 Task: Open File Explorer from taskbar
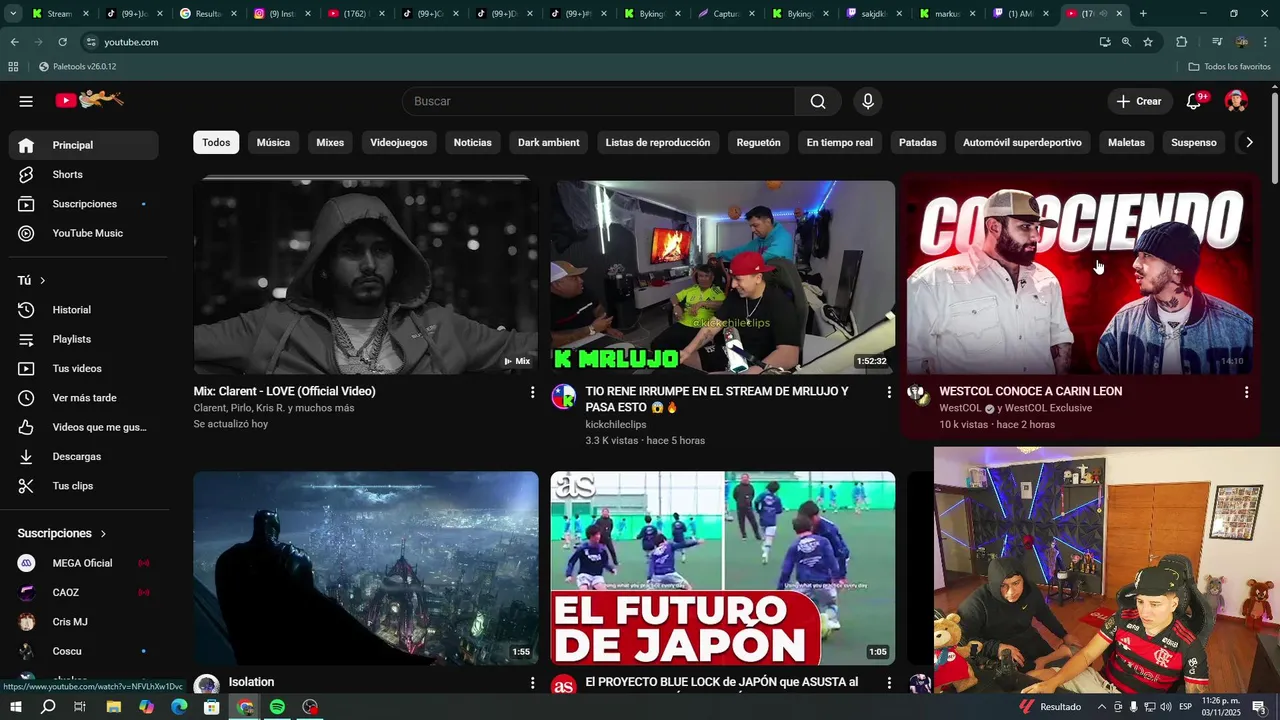tap(114, 707)
